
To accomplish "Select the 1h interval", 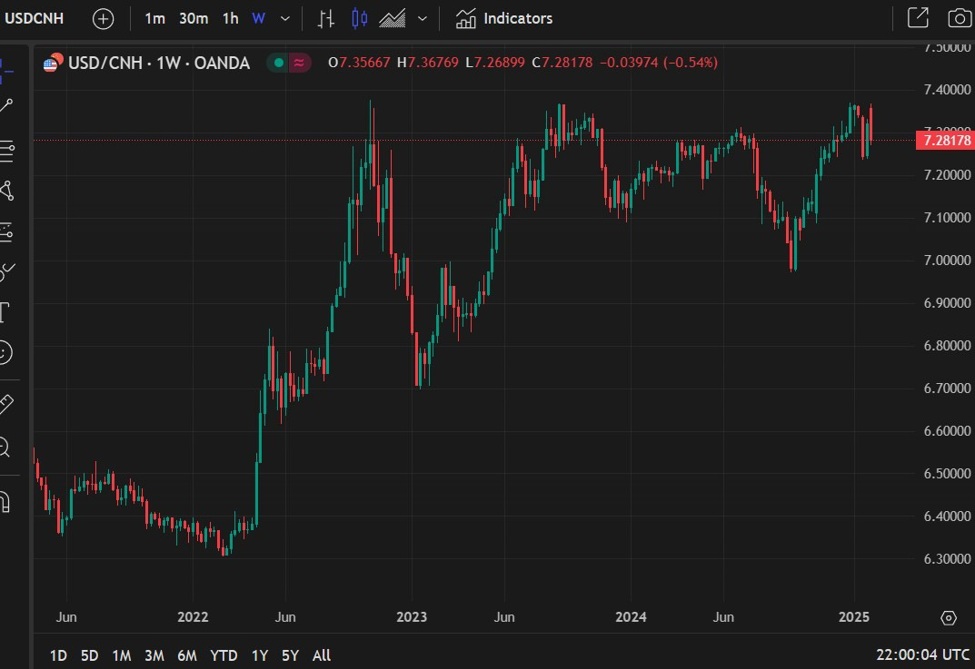I will click(x=229, y=18).
